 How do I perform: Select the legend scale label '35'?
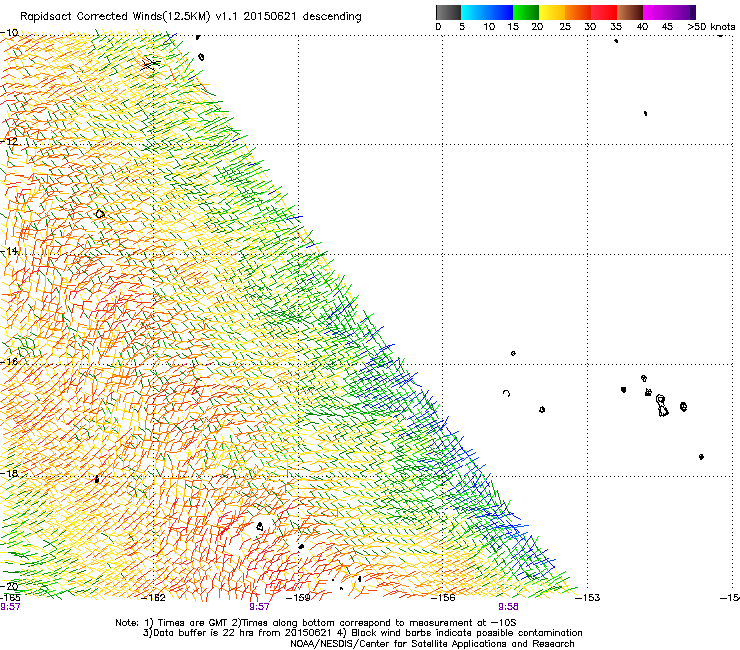click(x=616, y=27)
